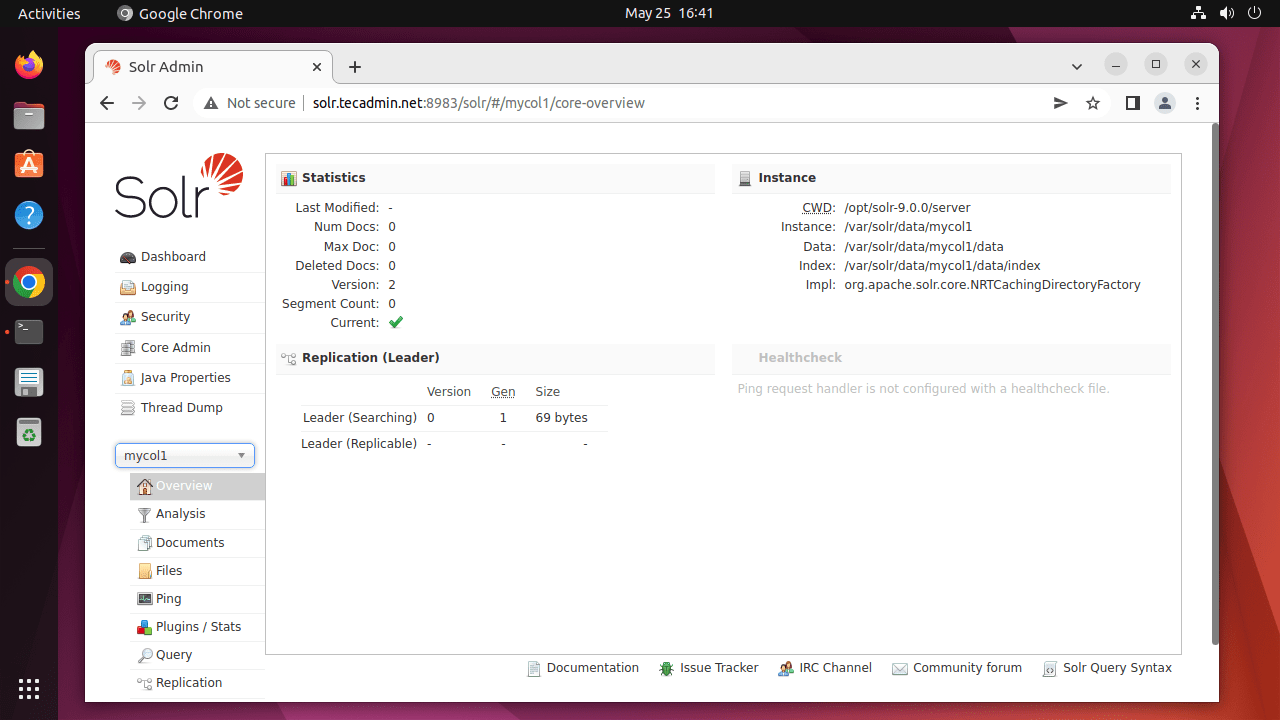
Task: Open the Replication section for mycol1
Action: [188, 682]
